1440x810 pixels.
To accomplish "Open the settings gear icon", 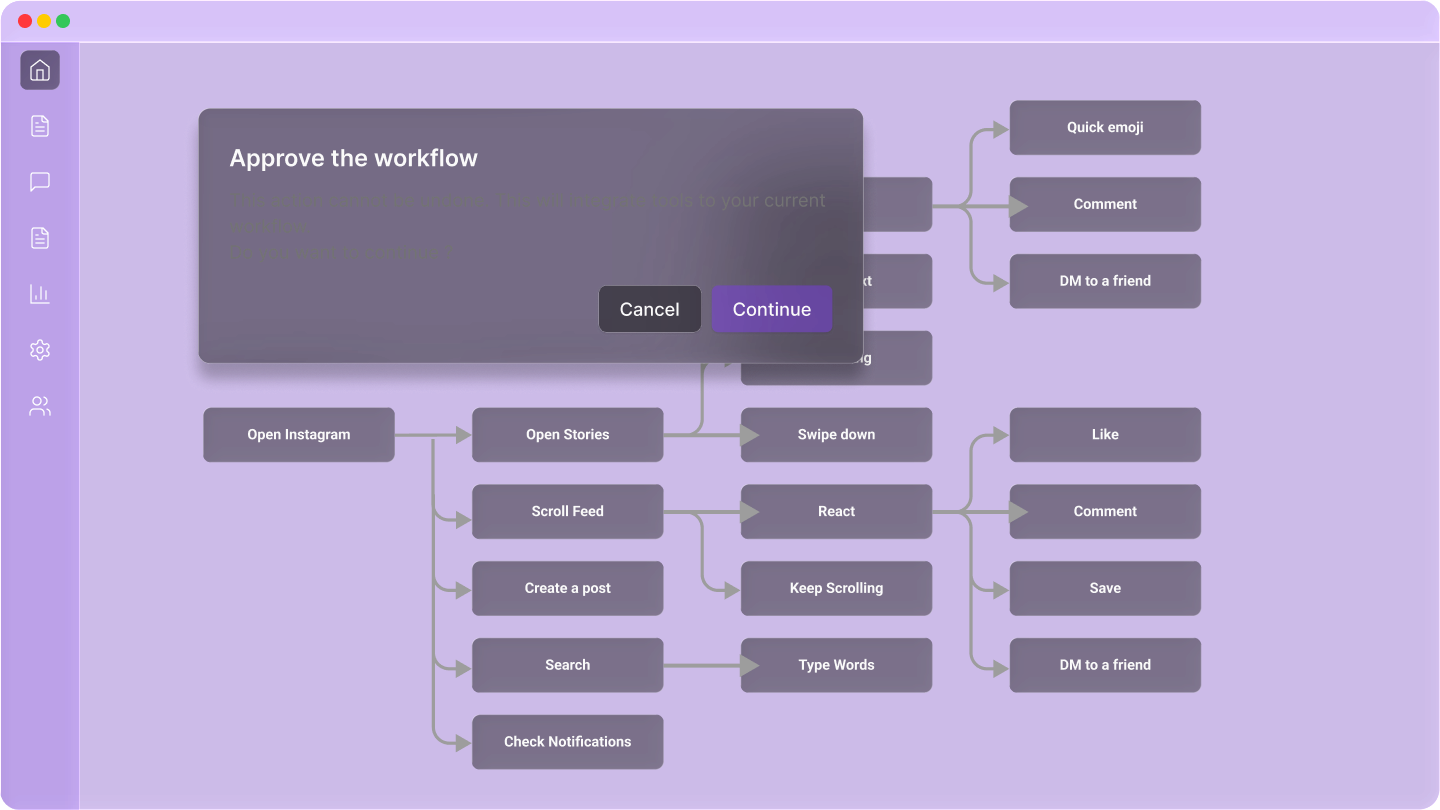I will point(40,350).
